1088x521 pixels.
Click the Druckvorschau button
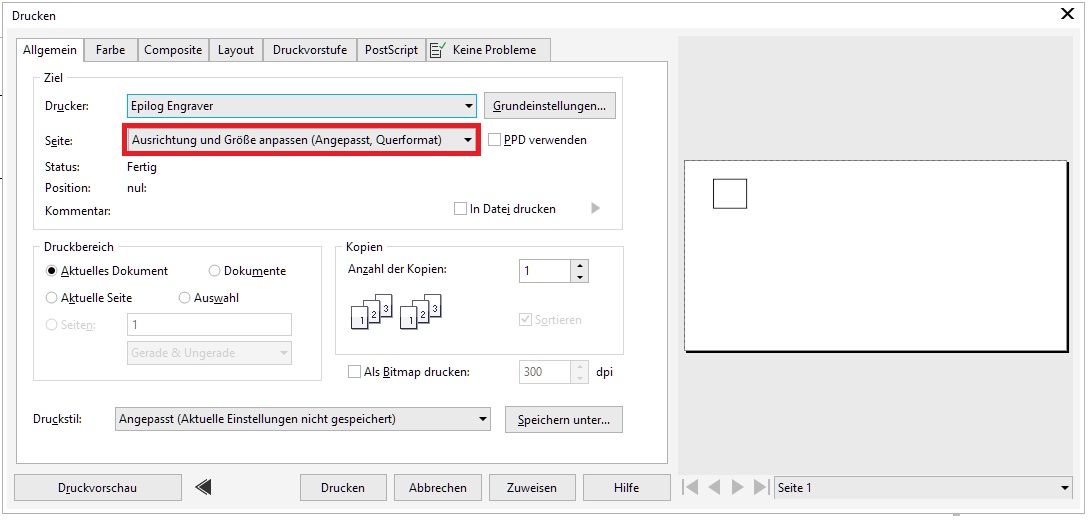point(98,488)
